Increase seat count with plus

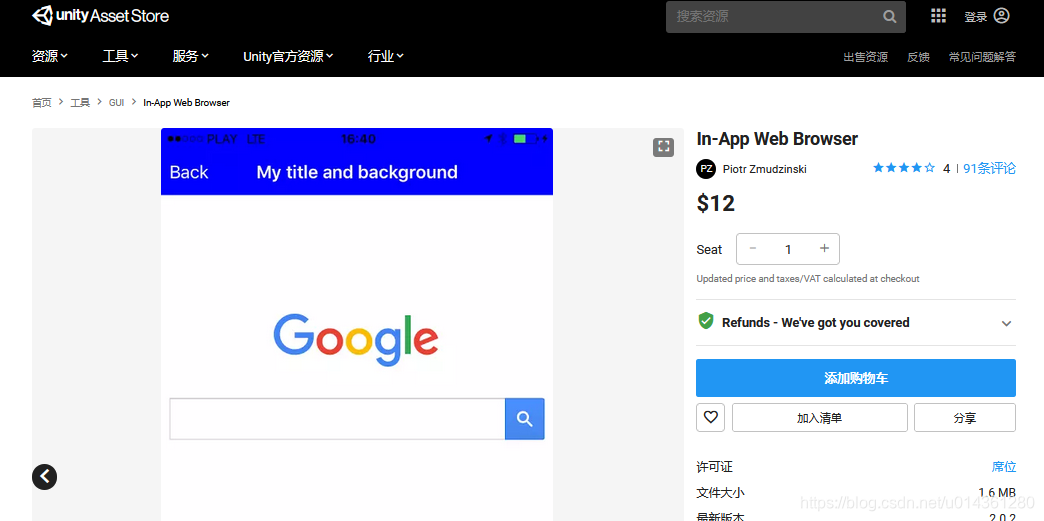click(x=824, y=249)
